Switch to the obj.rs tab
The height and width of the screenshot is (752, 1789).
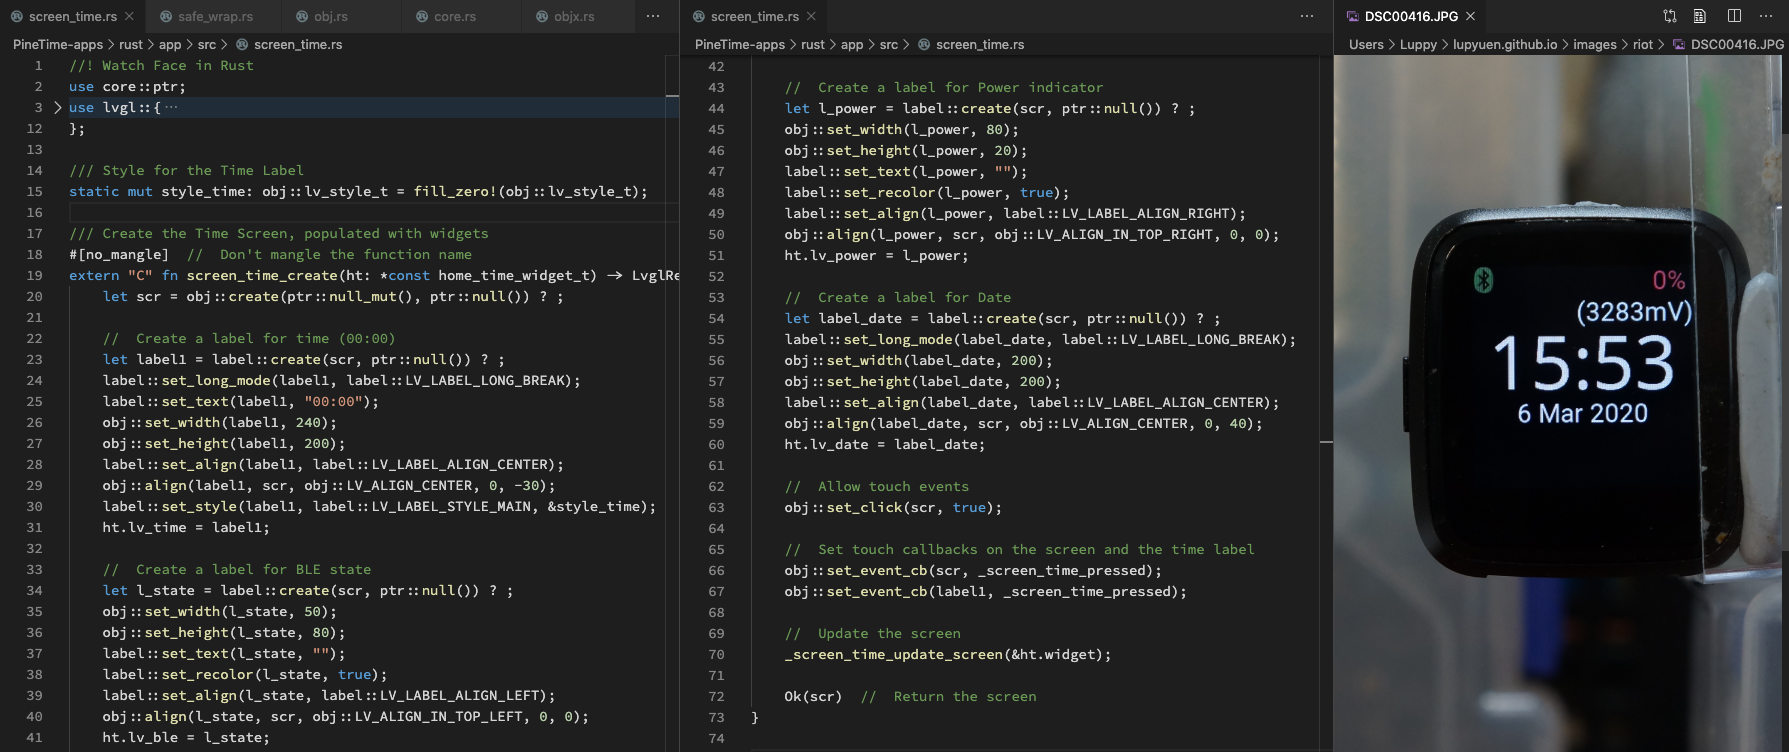(x=330, y=16)
